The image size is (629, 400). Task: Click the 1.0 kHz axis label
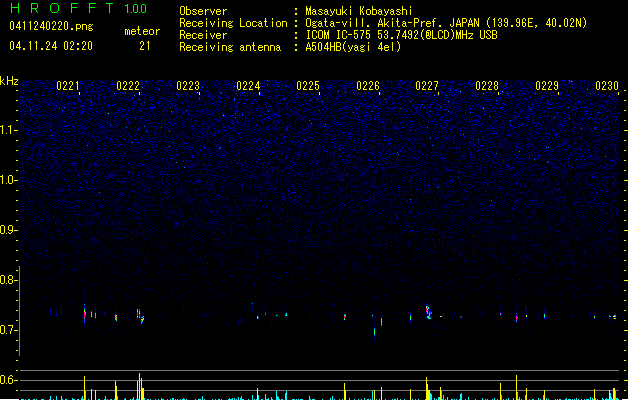tap(9, 180)
